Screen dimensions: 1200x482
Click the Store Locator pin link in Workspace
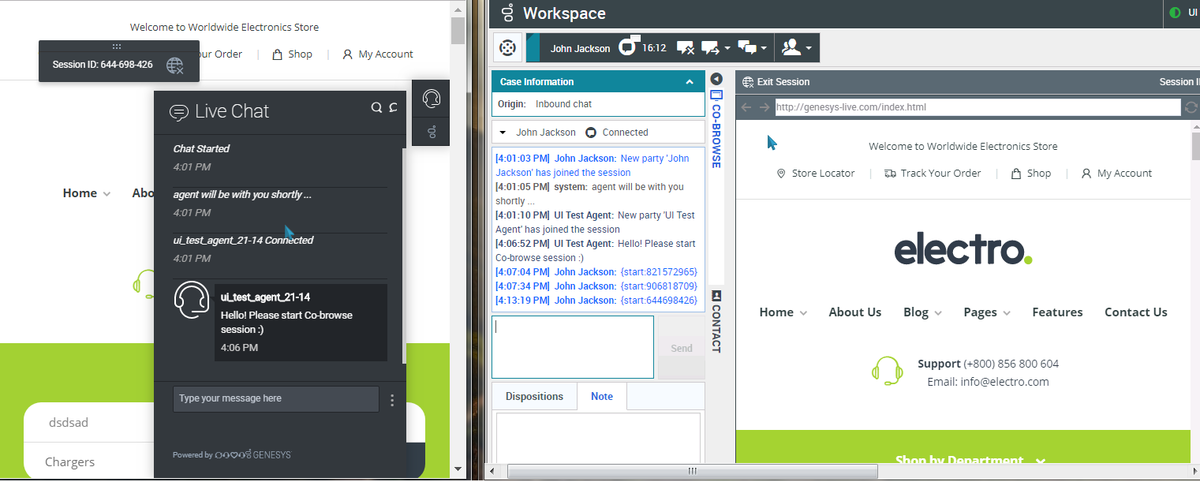pyautogui.click(x=816, y=173)
